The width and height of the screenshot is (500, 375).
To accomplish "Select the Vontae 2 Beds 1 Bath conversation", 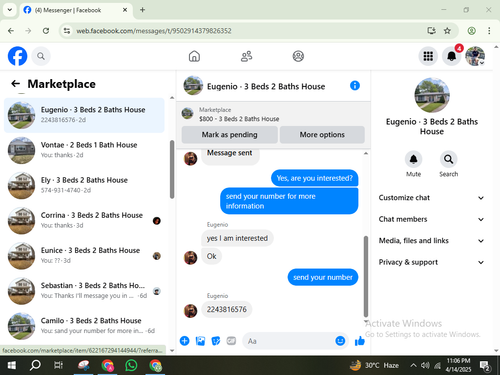I will 84,150.
